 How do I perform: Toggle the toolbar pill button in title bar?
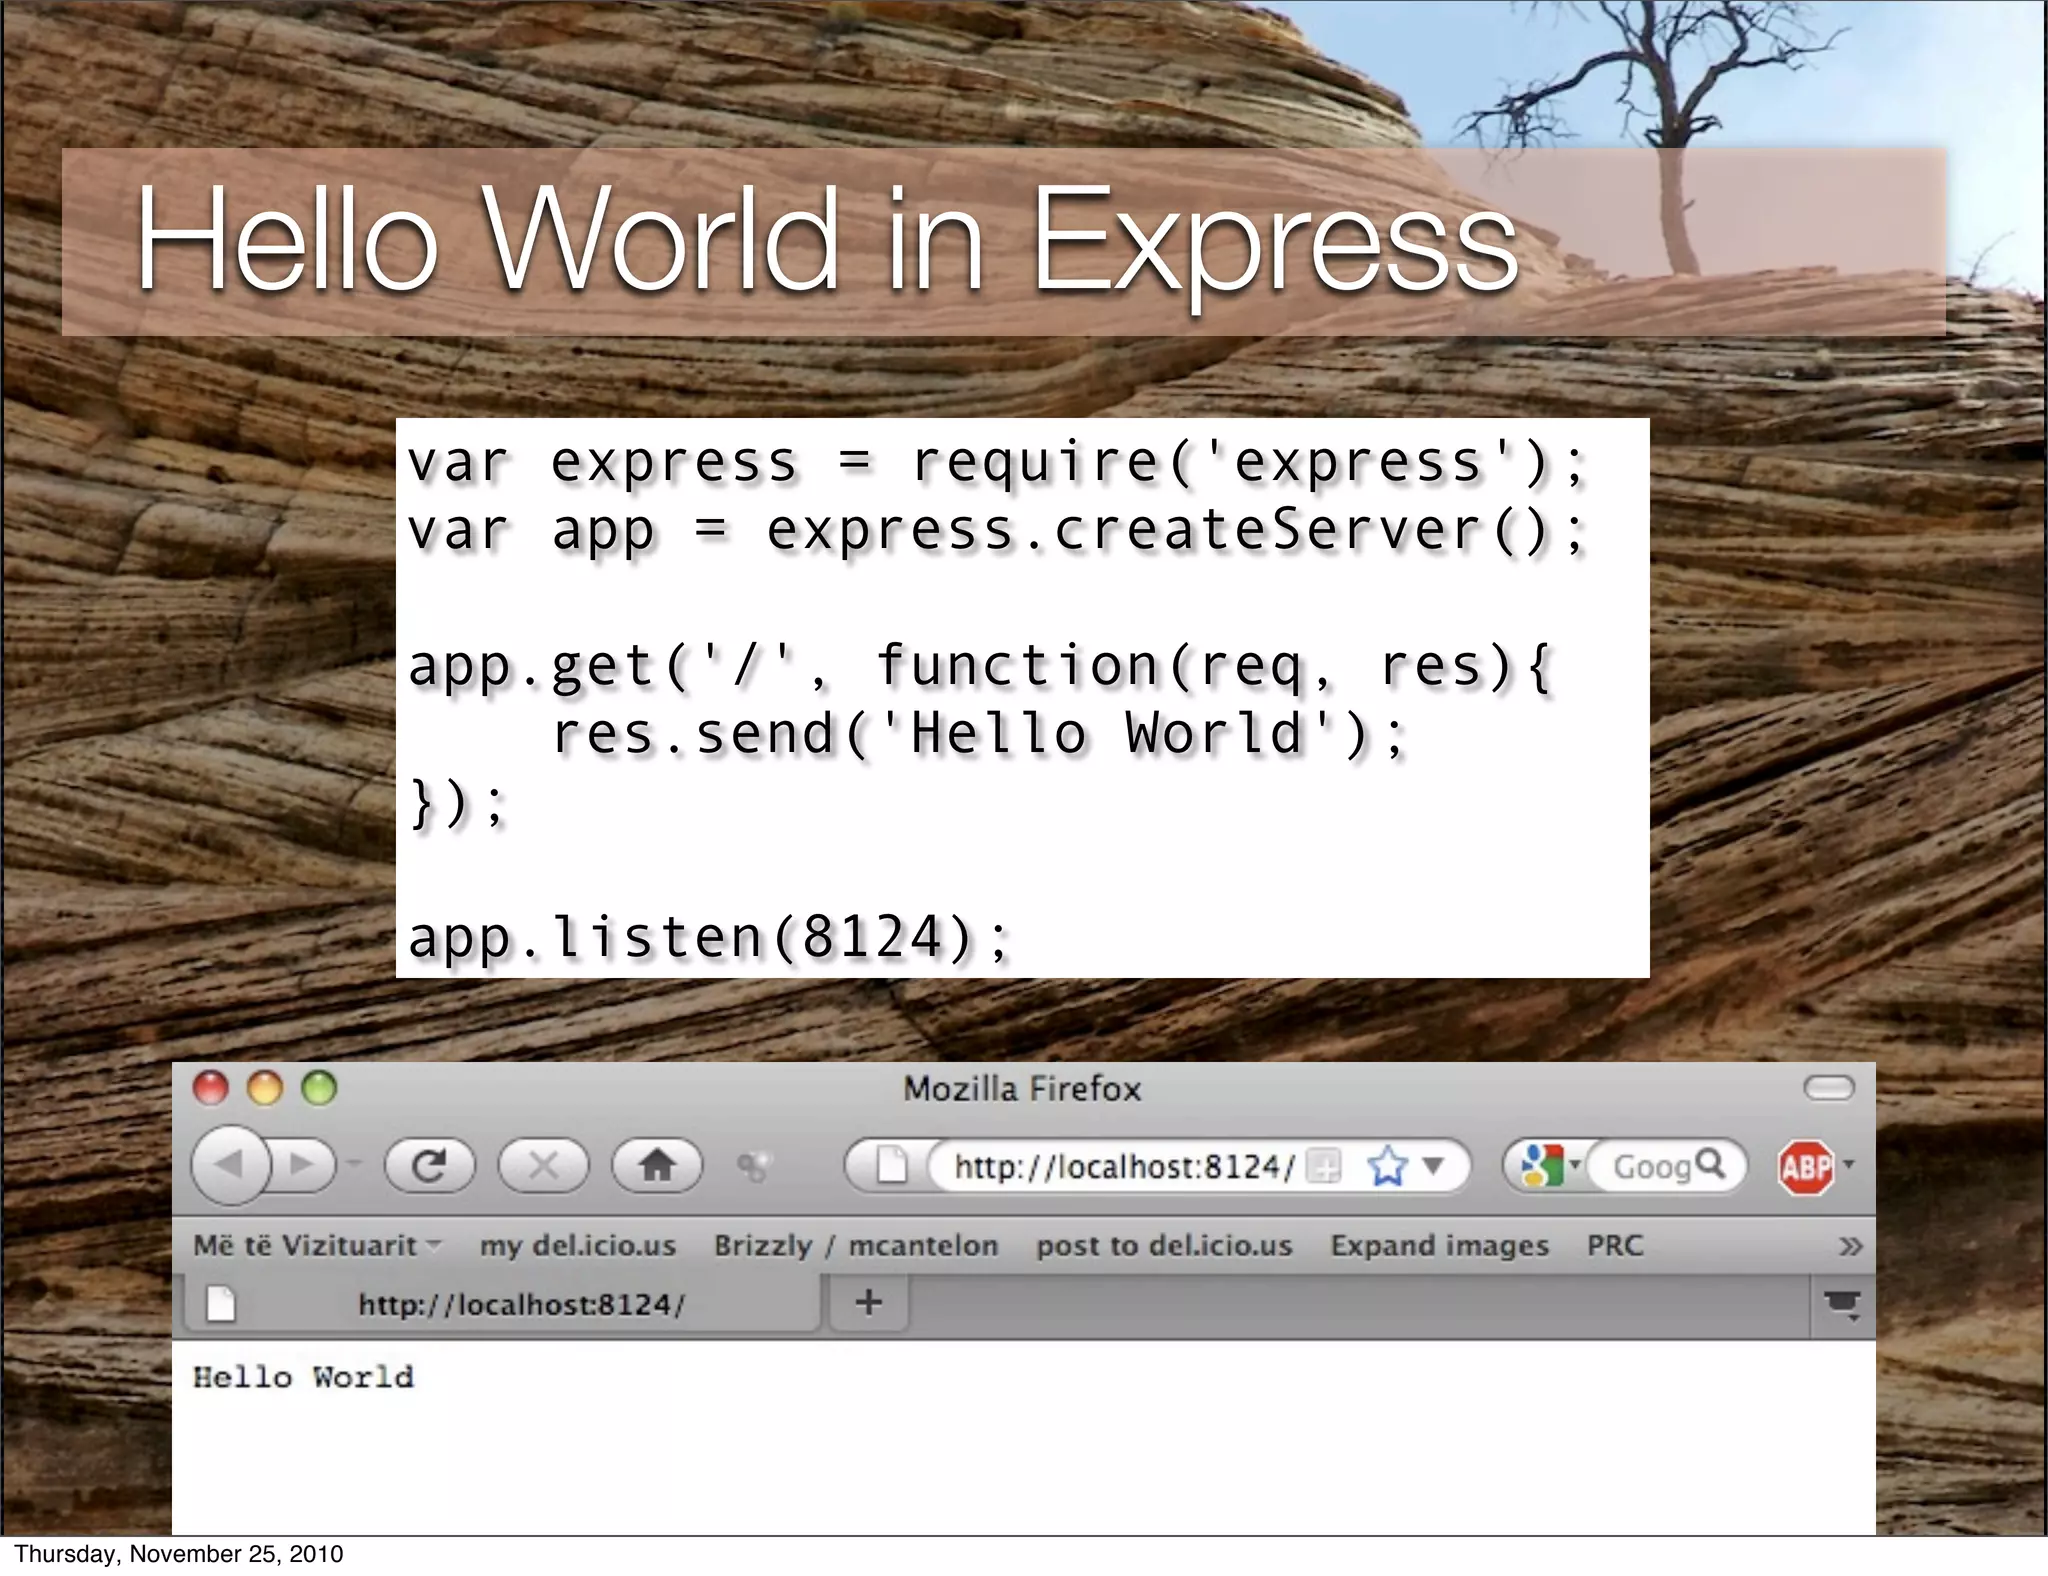[1829, 1087]
